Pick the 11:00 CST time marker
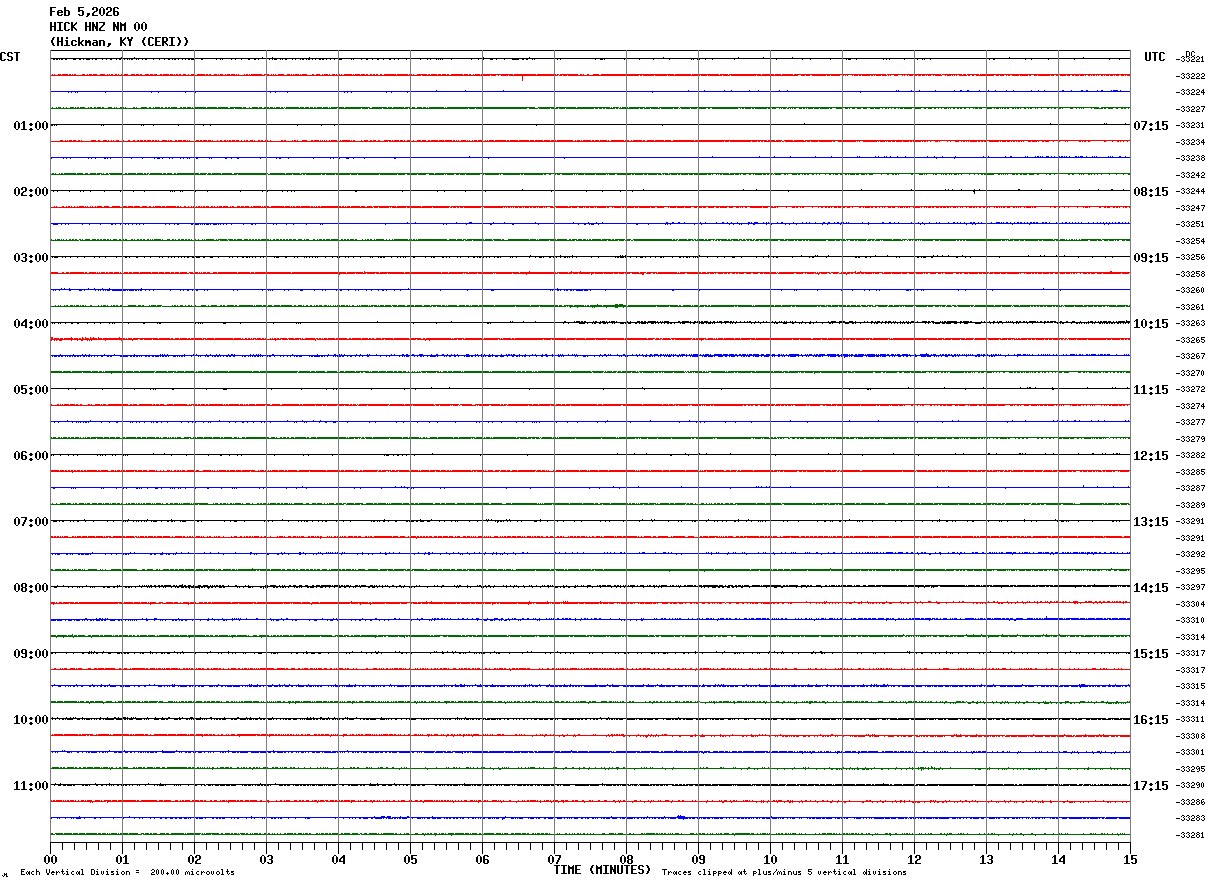 click(30, 786)
